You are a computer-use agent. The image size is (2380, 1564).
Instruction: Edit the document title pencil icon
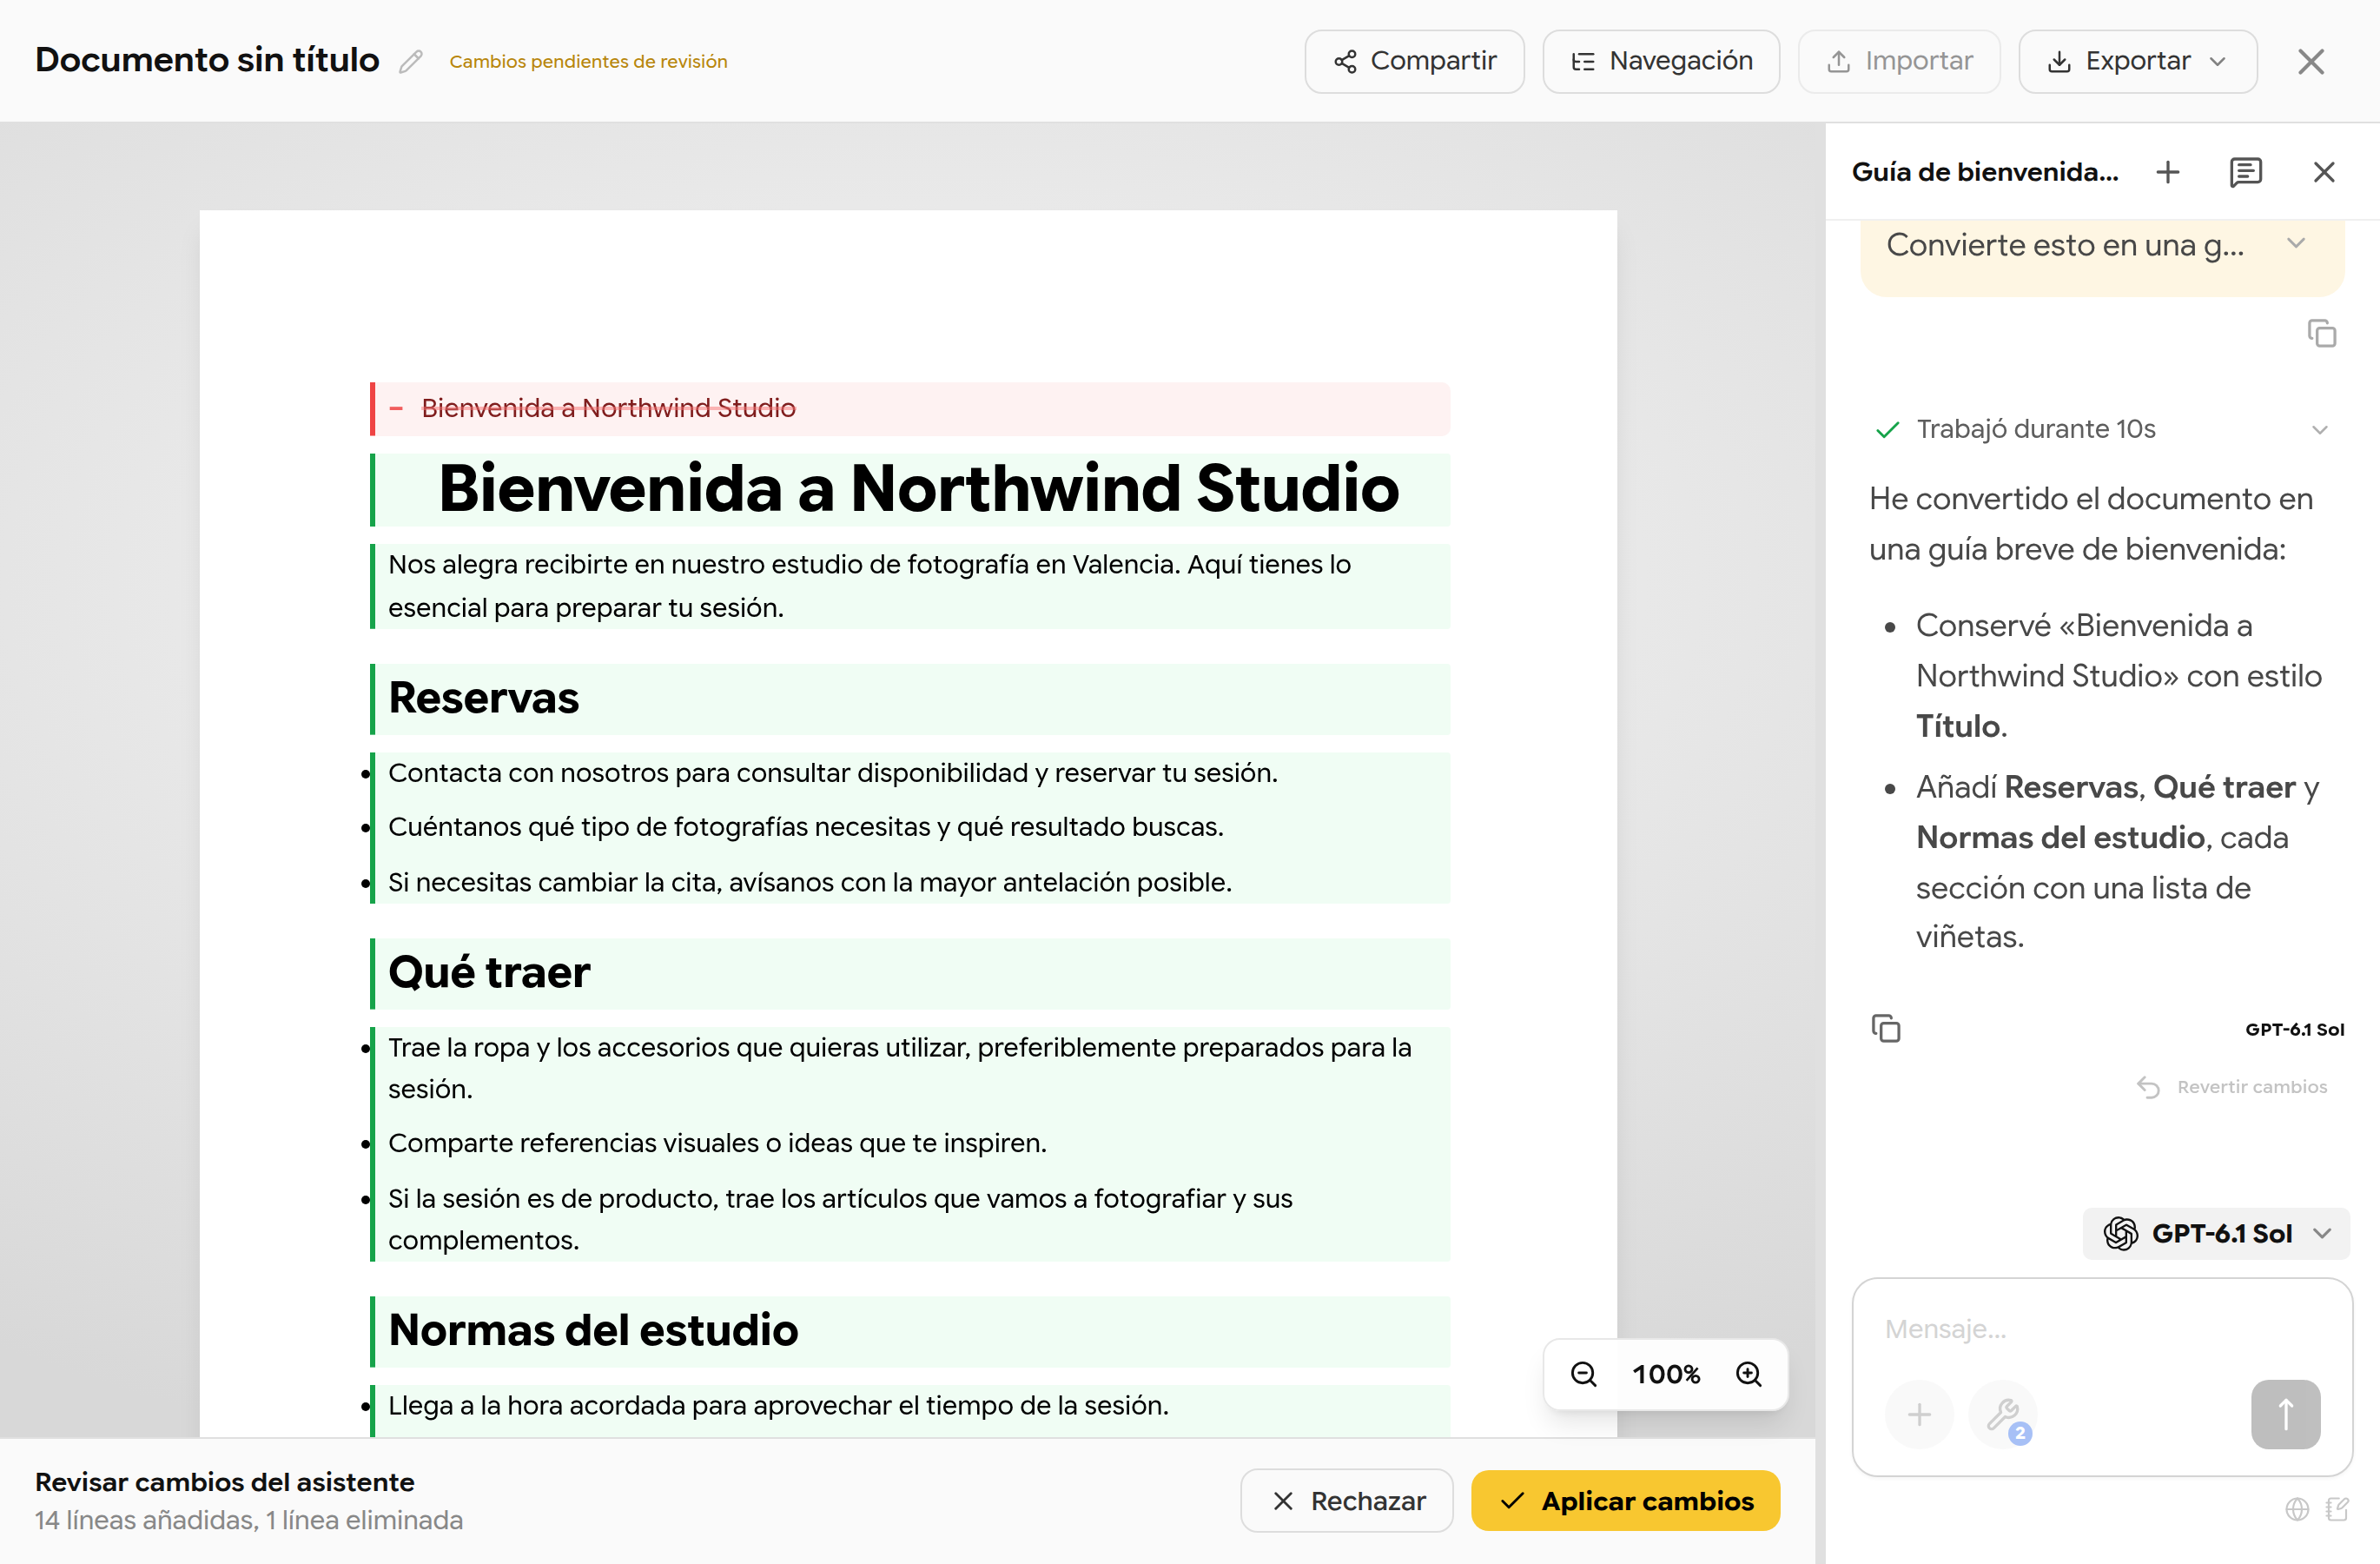(410, 61)
